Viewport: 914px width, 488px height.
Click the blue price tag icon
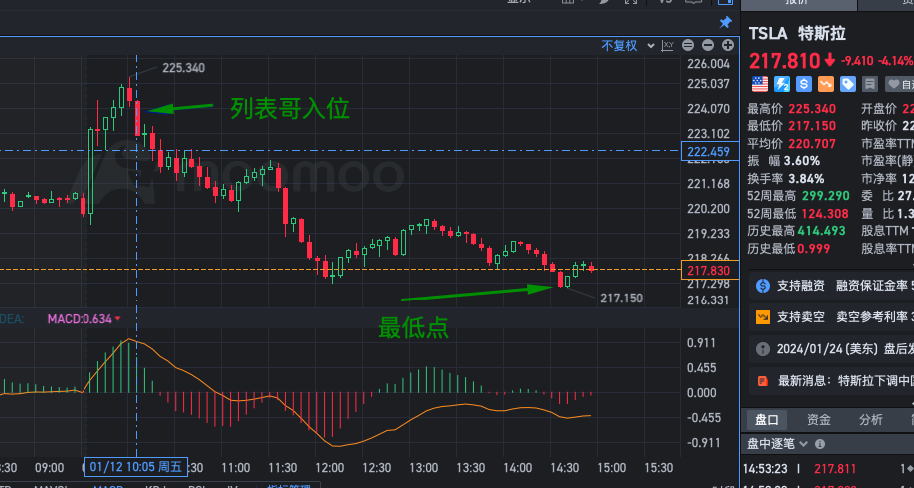click(x=848, y=85)
